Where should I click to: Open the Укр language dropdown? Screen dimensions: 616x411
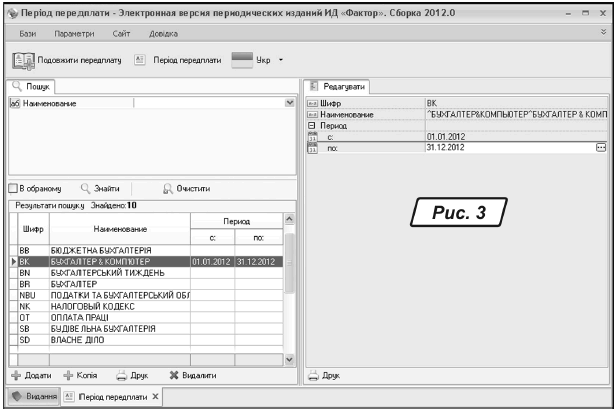282,60
